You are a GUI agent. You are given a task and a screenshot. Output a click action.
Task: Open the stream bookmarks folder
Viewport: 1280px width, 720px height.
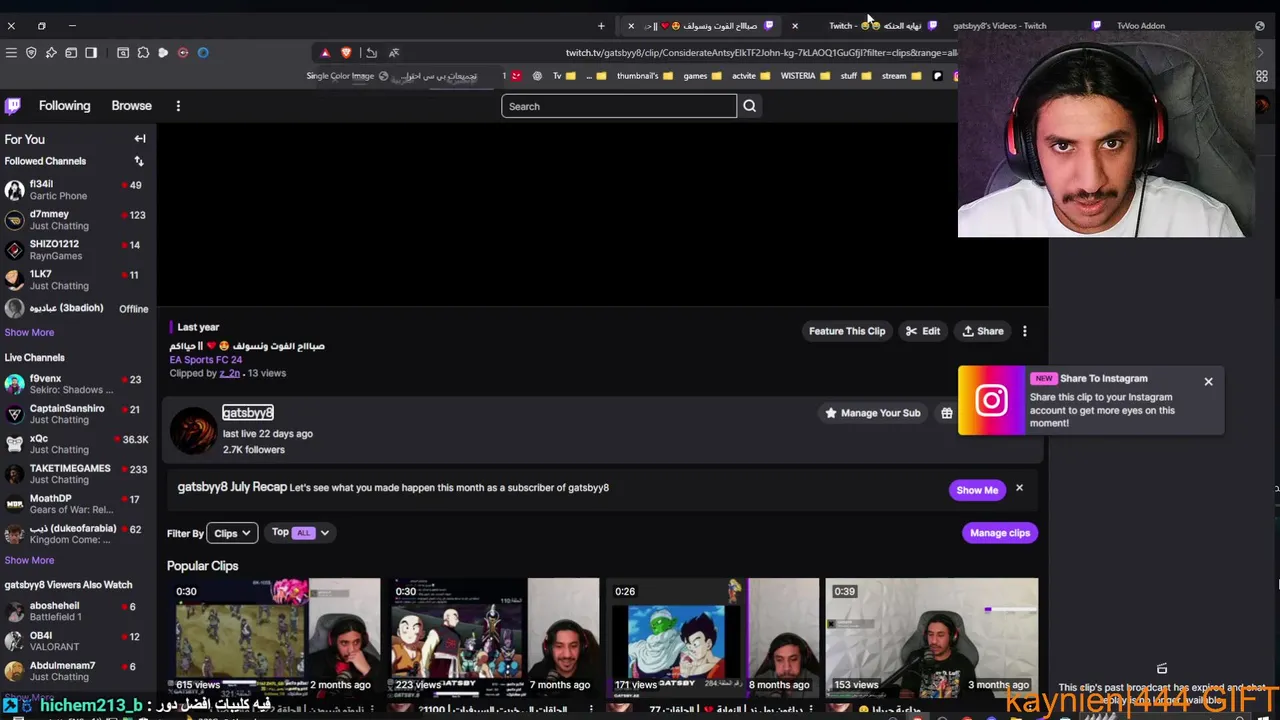[x=900, y=76]
